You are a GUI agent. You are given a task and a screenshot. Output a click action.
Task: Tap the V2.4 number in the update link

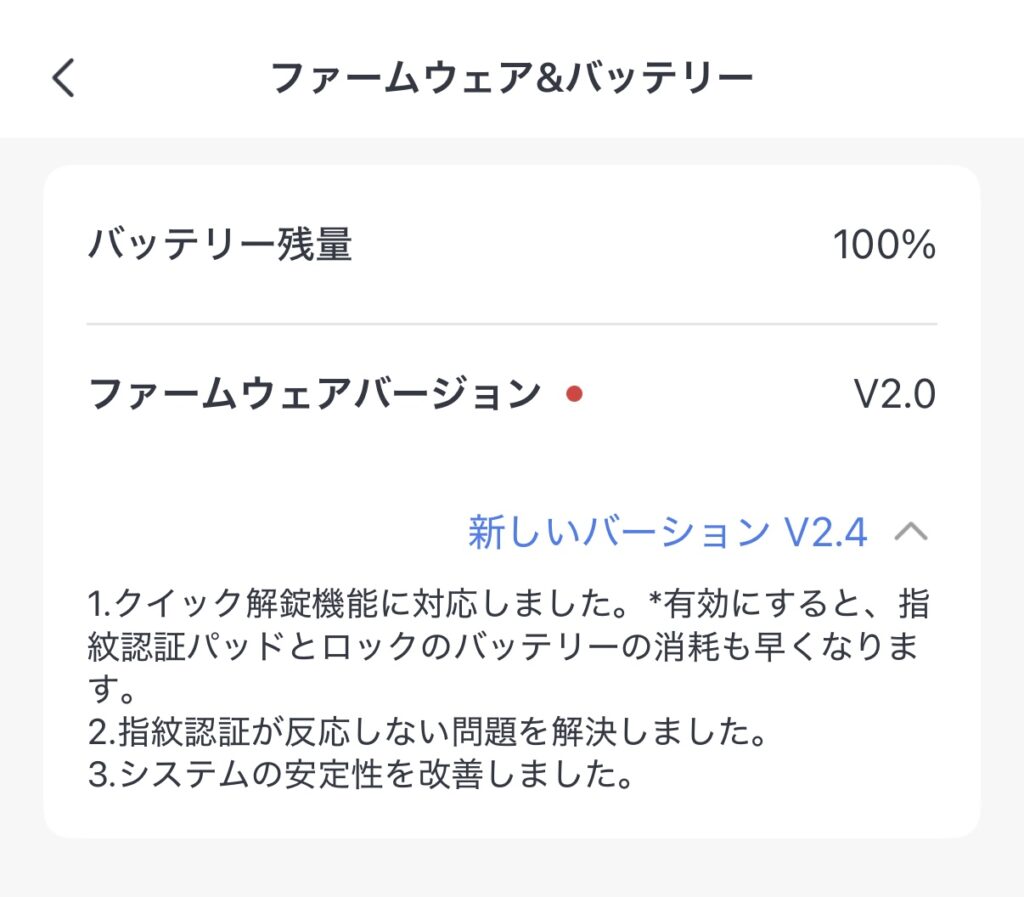pyautogui.click(x=825, y=533)
